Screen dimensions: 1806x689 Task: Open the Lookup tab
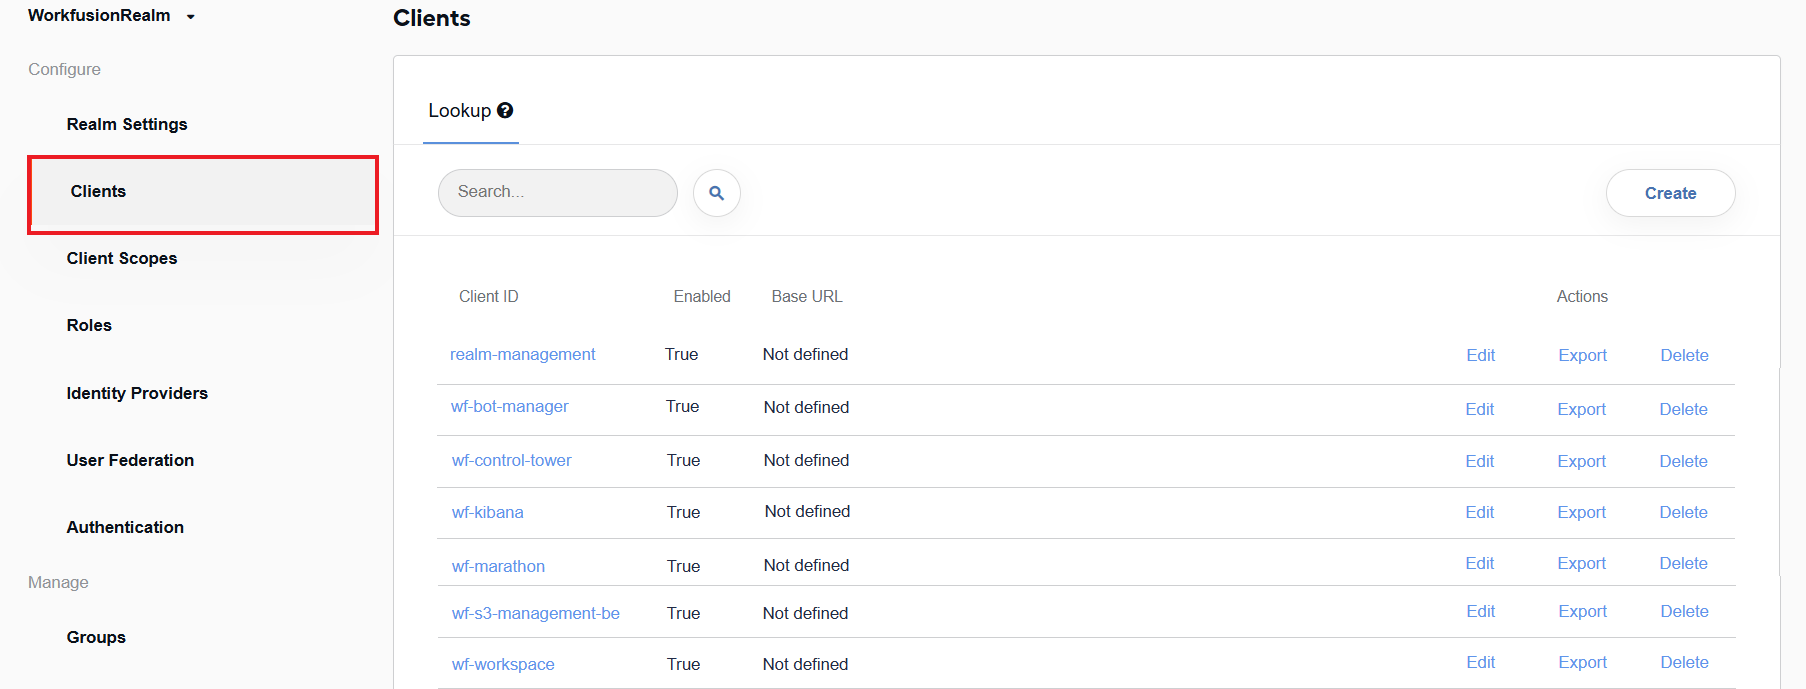coord(470,111)
